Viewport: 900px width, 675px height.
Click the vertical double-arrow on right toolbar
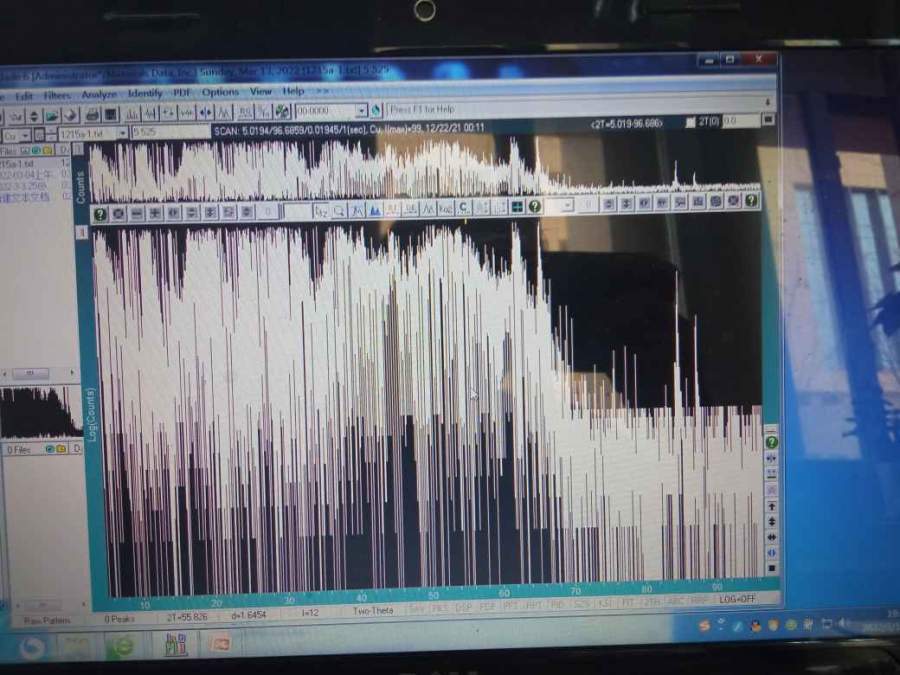tap(771, 522)
